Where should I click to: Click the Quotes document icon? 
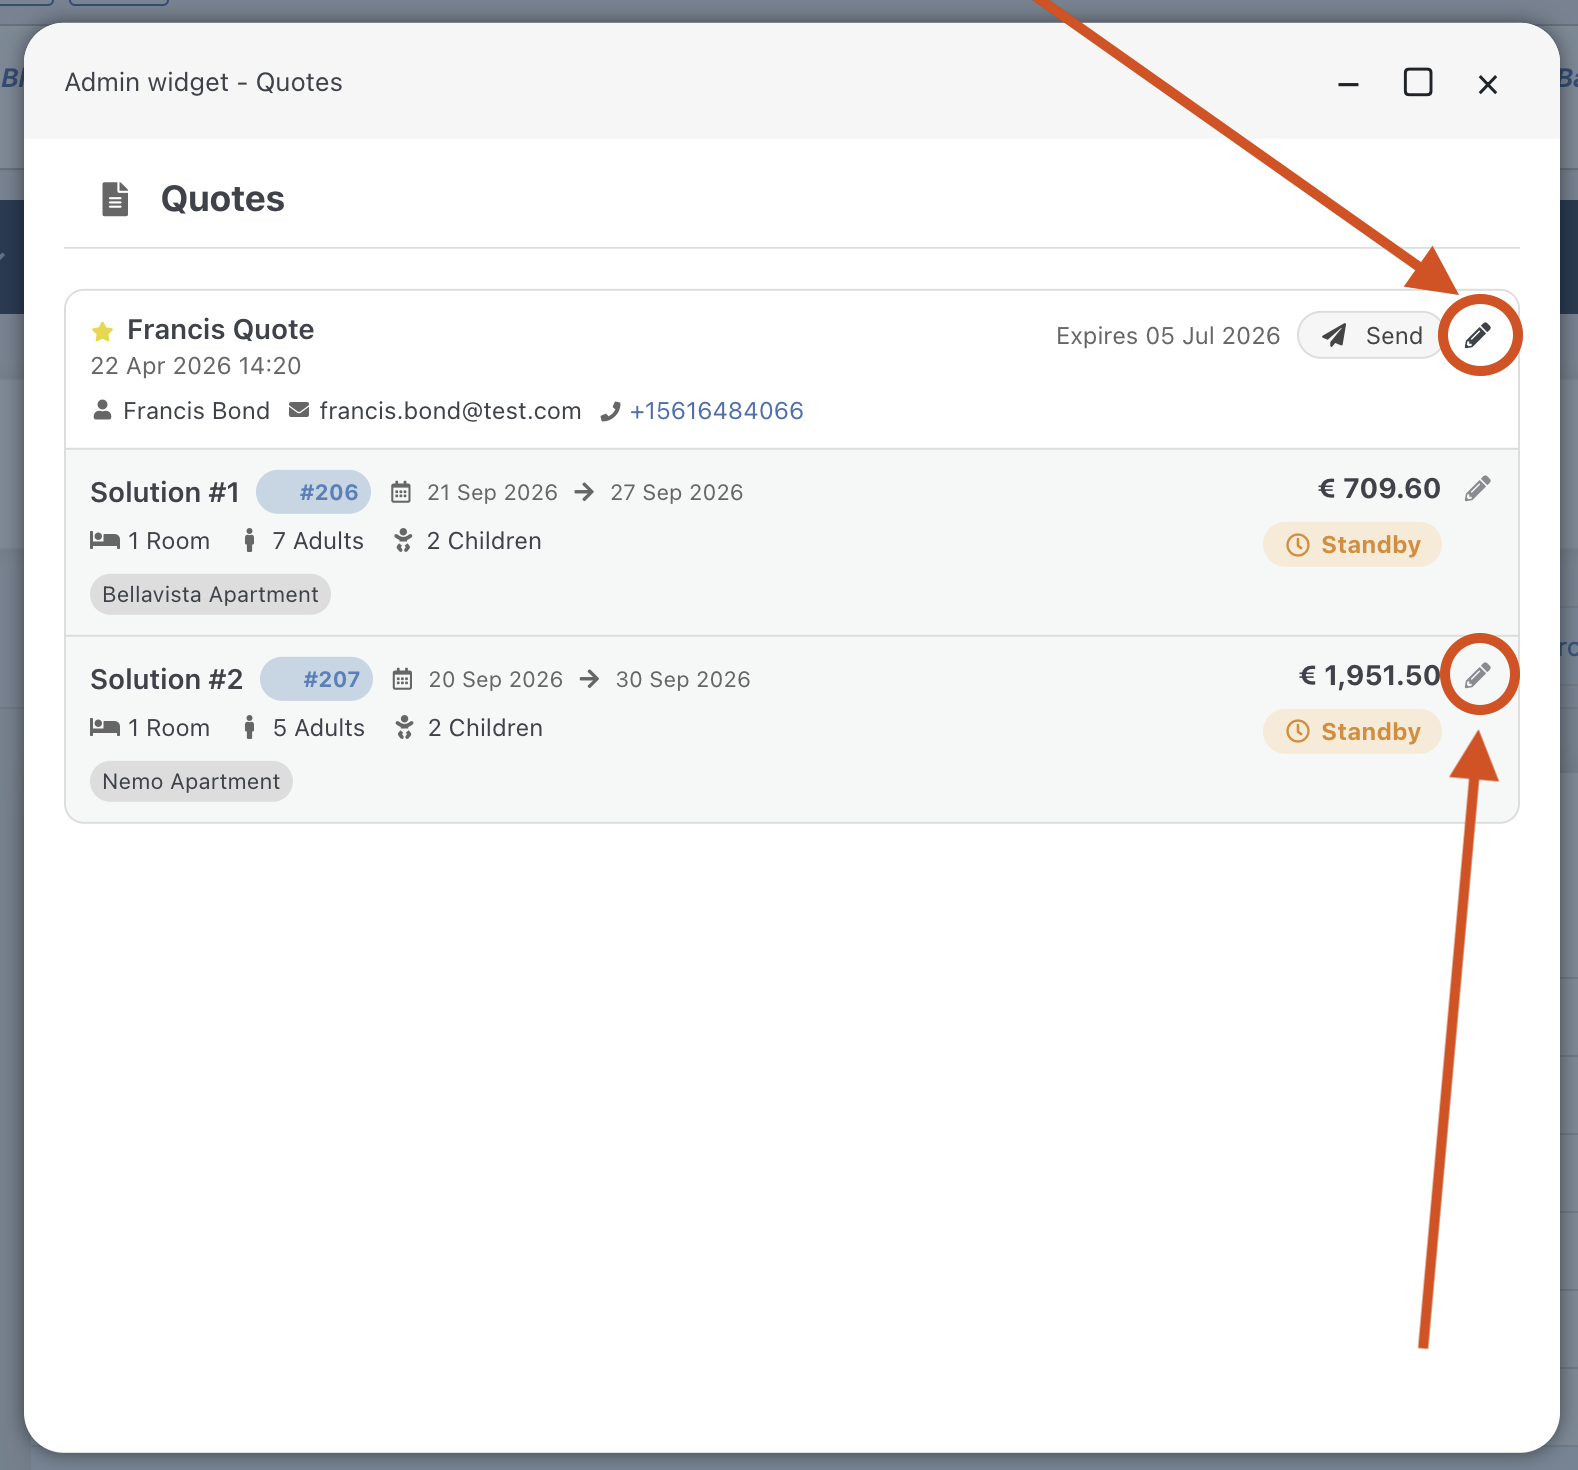tap(115, 199)
